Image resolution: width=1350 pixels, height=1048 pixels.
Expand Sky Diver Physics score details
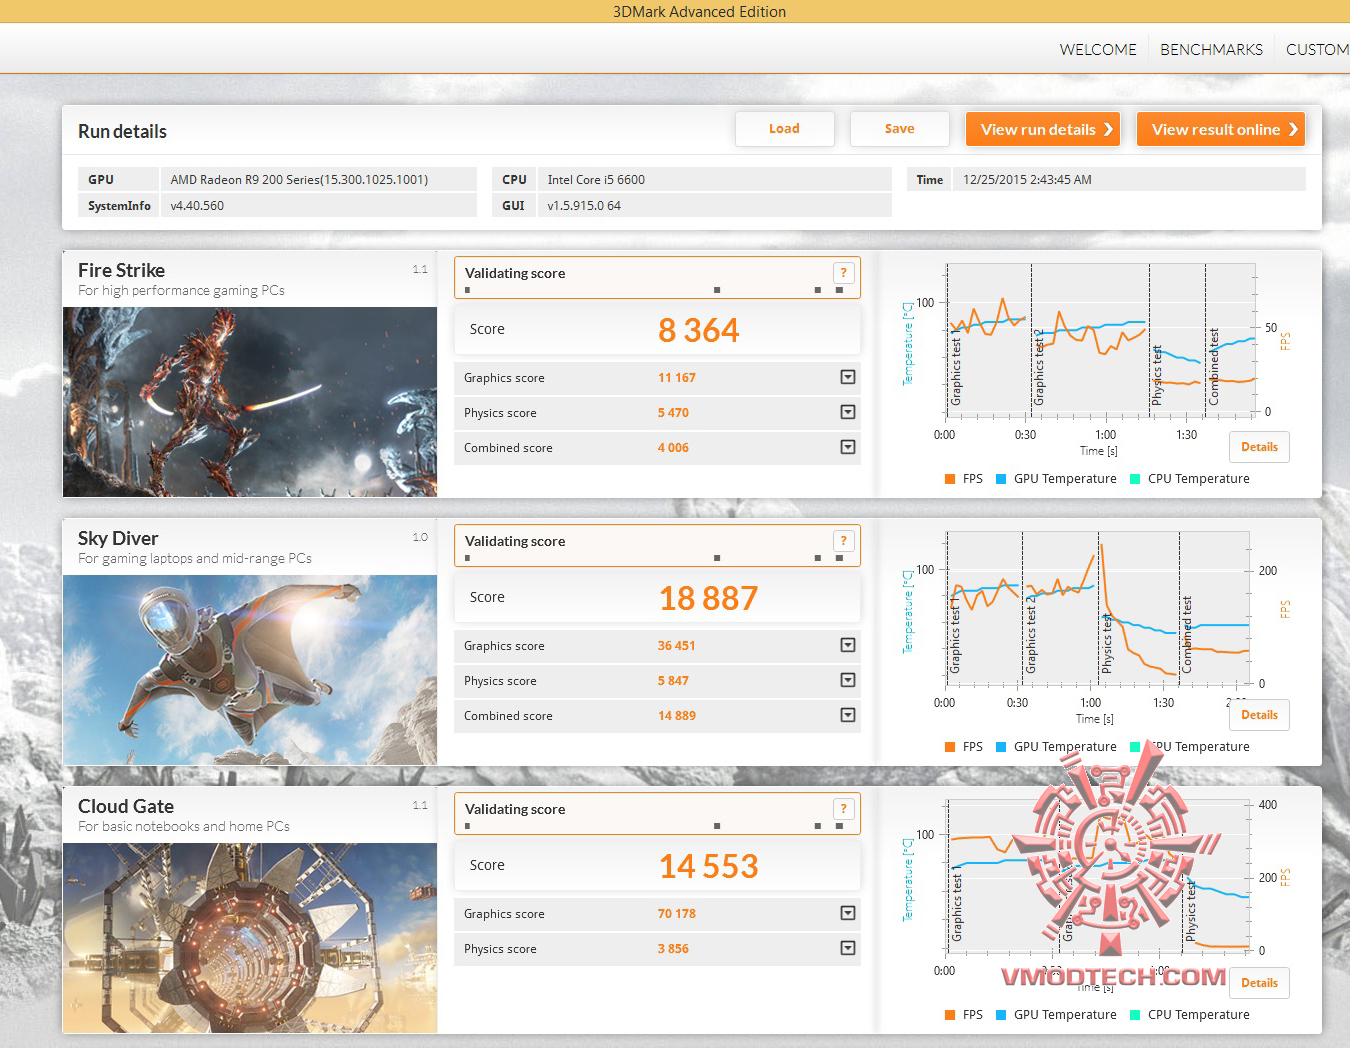[x=848, y=680]
